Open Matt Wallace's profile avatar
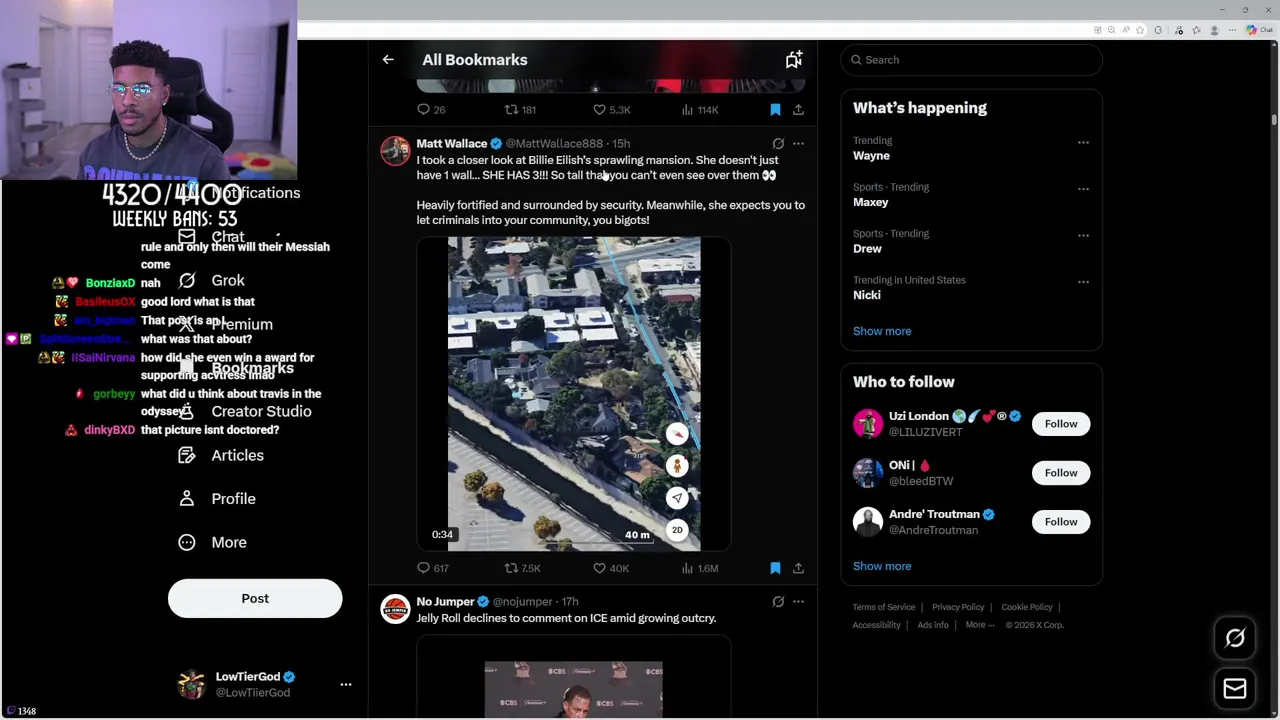The image size is (1280, 720). click(x=395, y=151)
